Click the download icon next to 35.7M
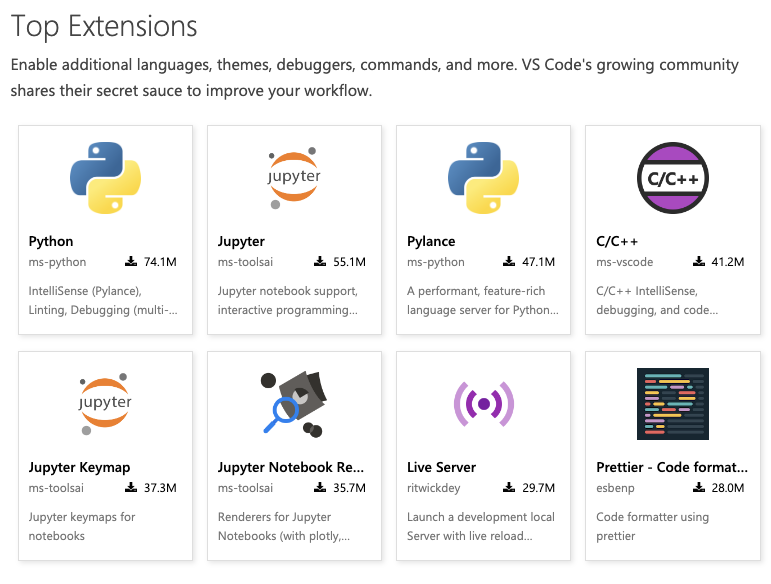The image size is (771, 584). coord(320,487)
